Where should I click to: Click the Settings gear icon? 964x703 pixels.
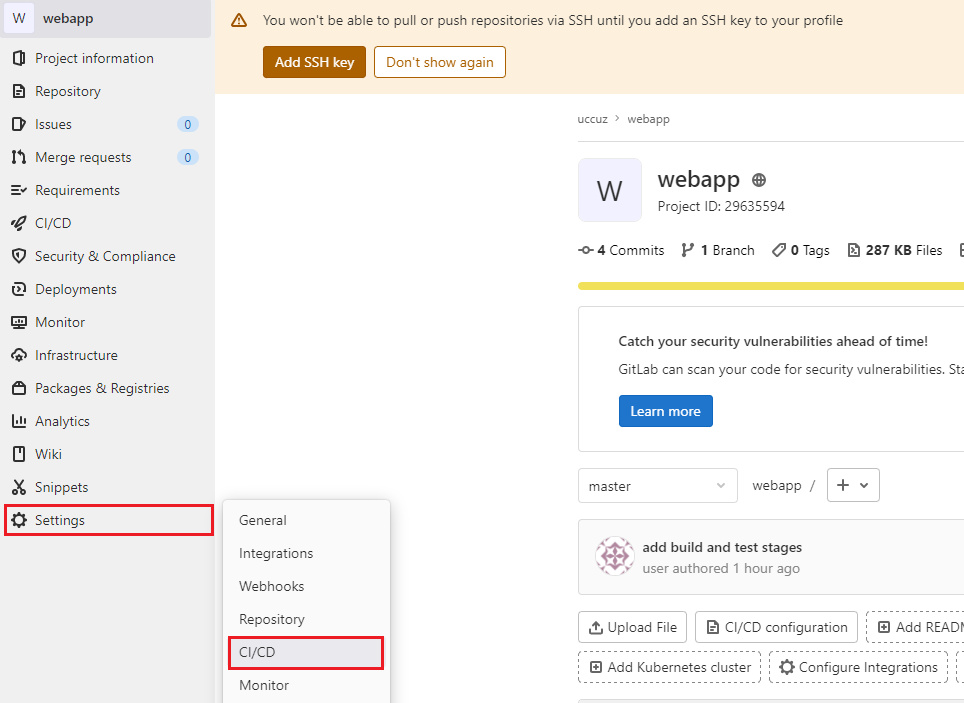click(18, 520)
